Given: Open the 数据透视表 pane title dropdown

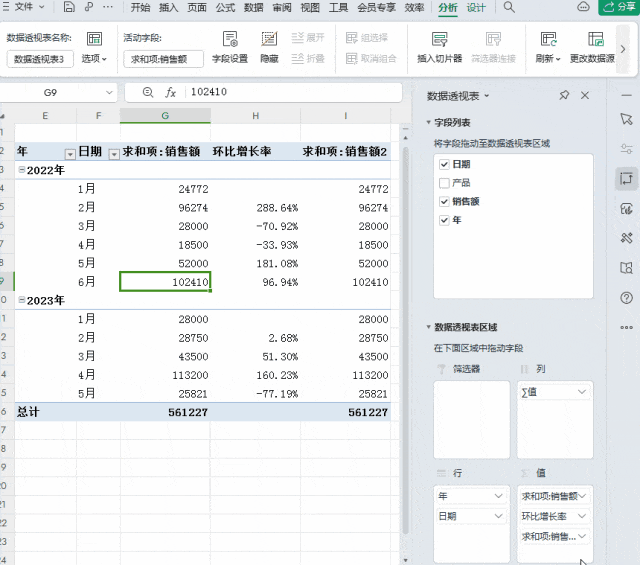Looking at the screenshot, I should [487, 96].
